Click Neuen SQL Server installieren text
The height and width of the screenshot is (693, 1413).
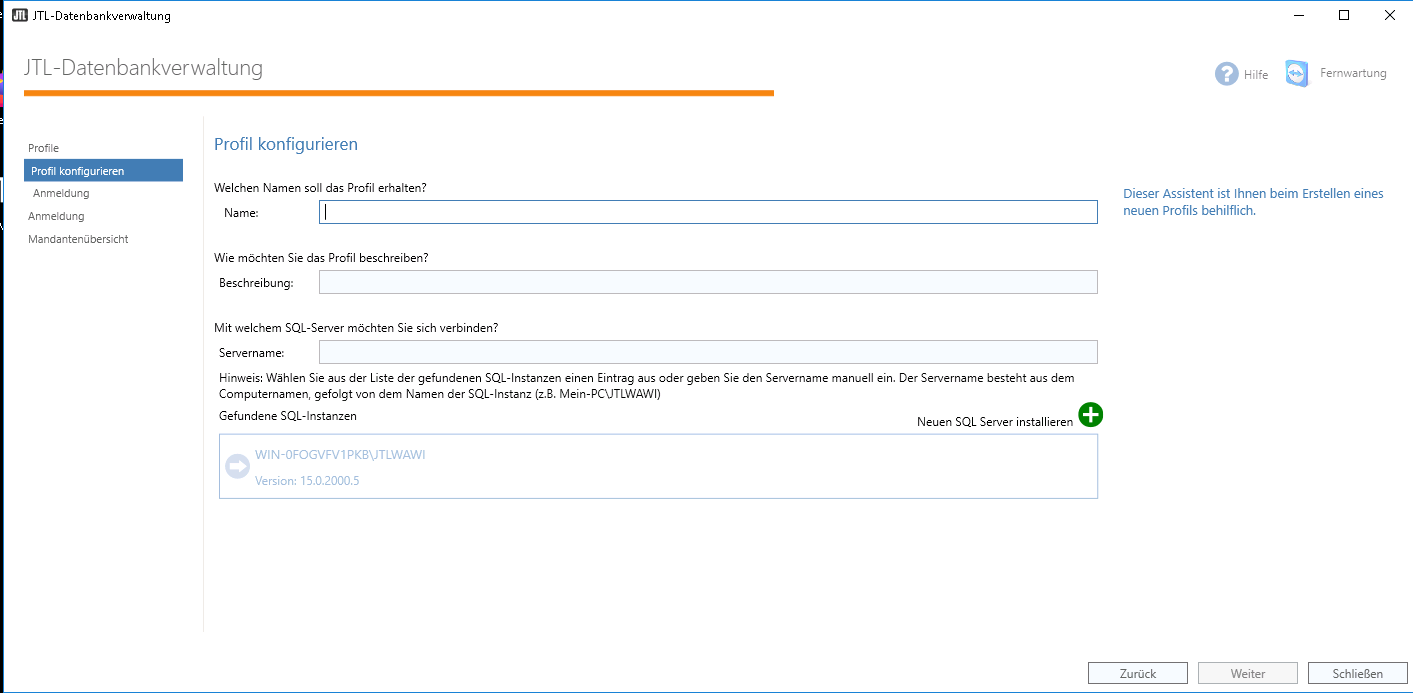point(995,422)
